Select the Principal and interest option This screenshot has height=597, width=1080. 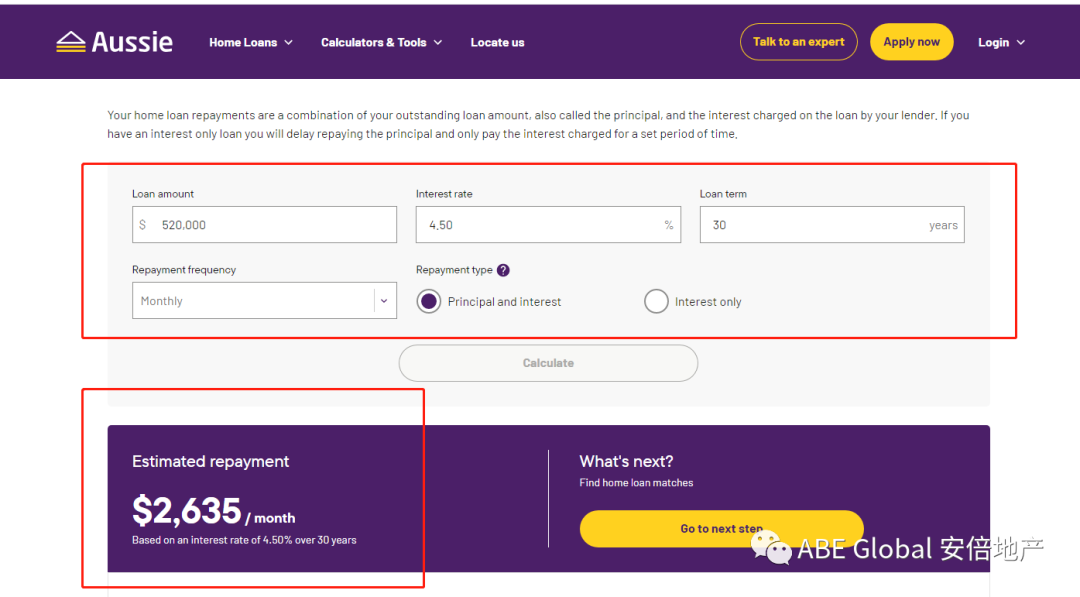(x=429, y=301)
